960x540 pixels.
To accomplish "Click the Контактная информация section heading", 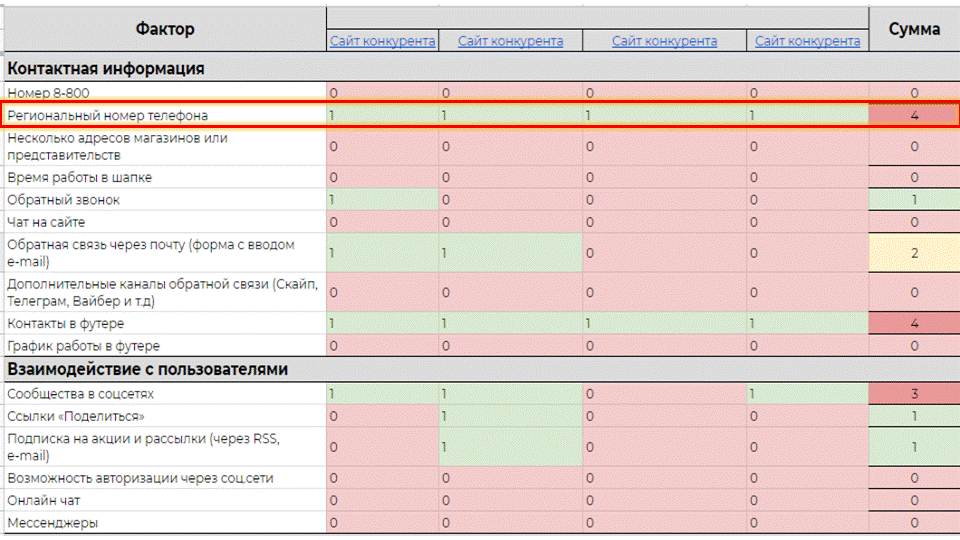I will (106, 69).
